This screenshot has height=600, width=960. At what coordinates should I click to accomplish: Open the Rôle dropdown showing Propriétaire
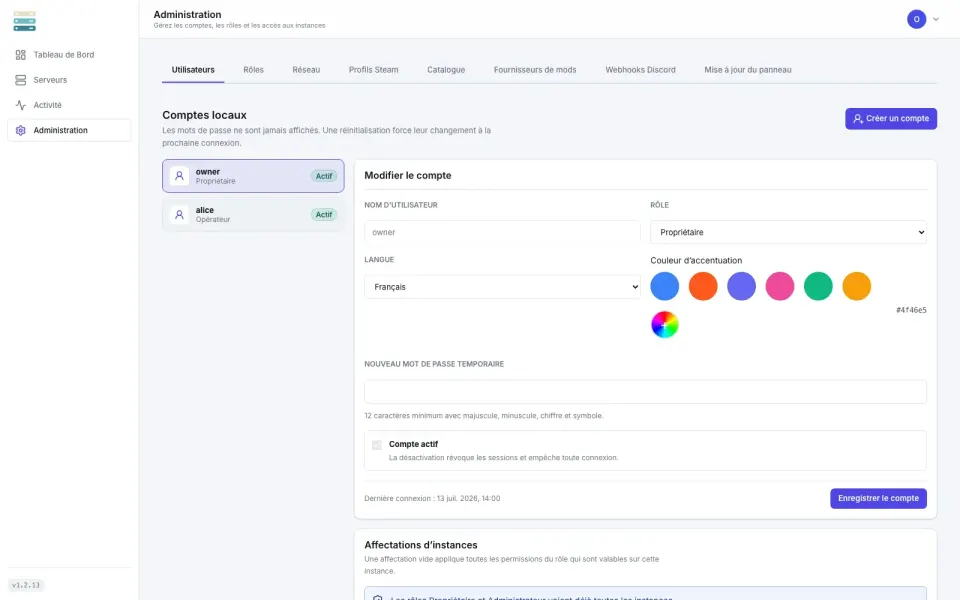click(788, 233)
